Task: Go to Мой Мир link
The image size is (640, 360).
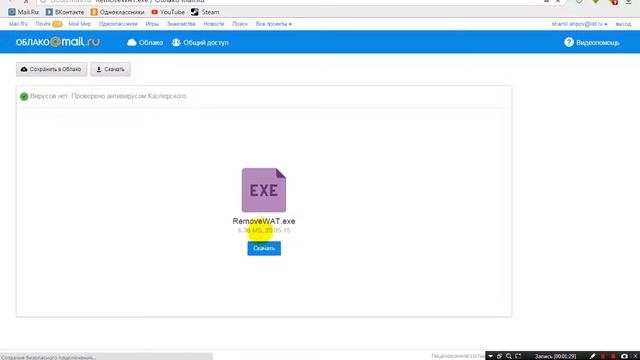Action: pos(80,24)
